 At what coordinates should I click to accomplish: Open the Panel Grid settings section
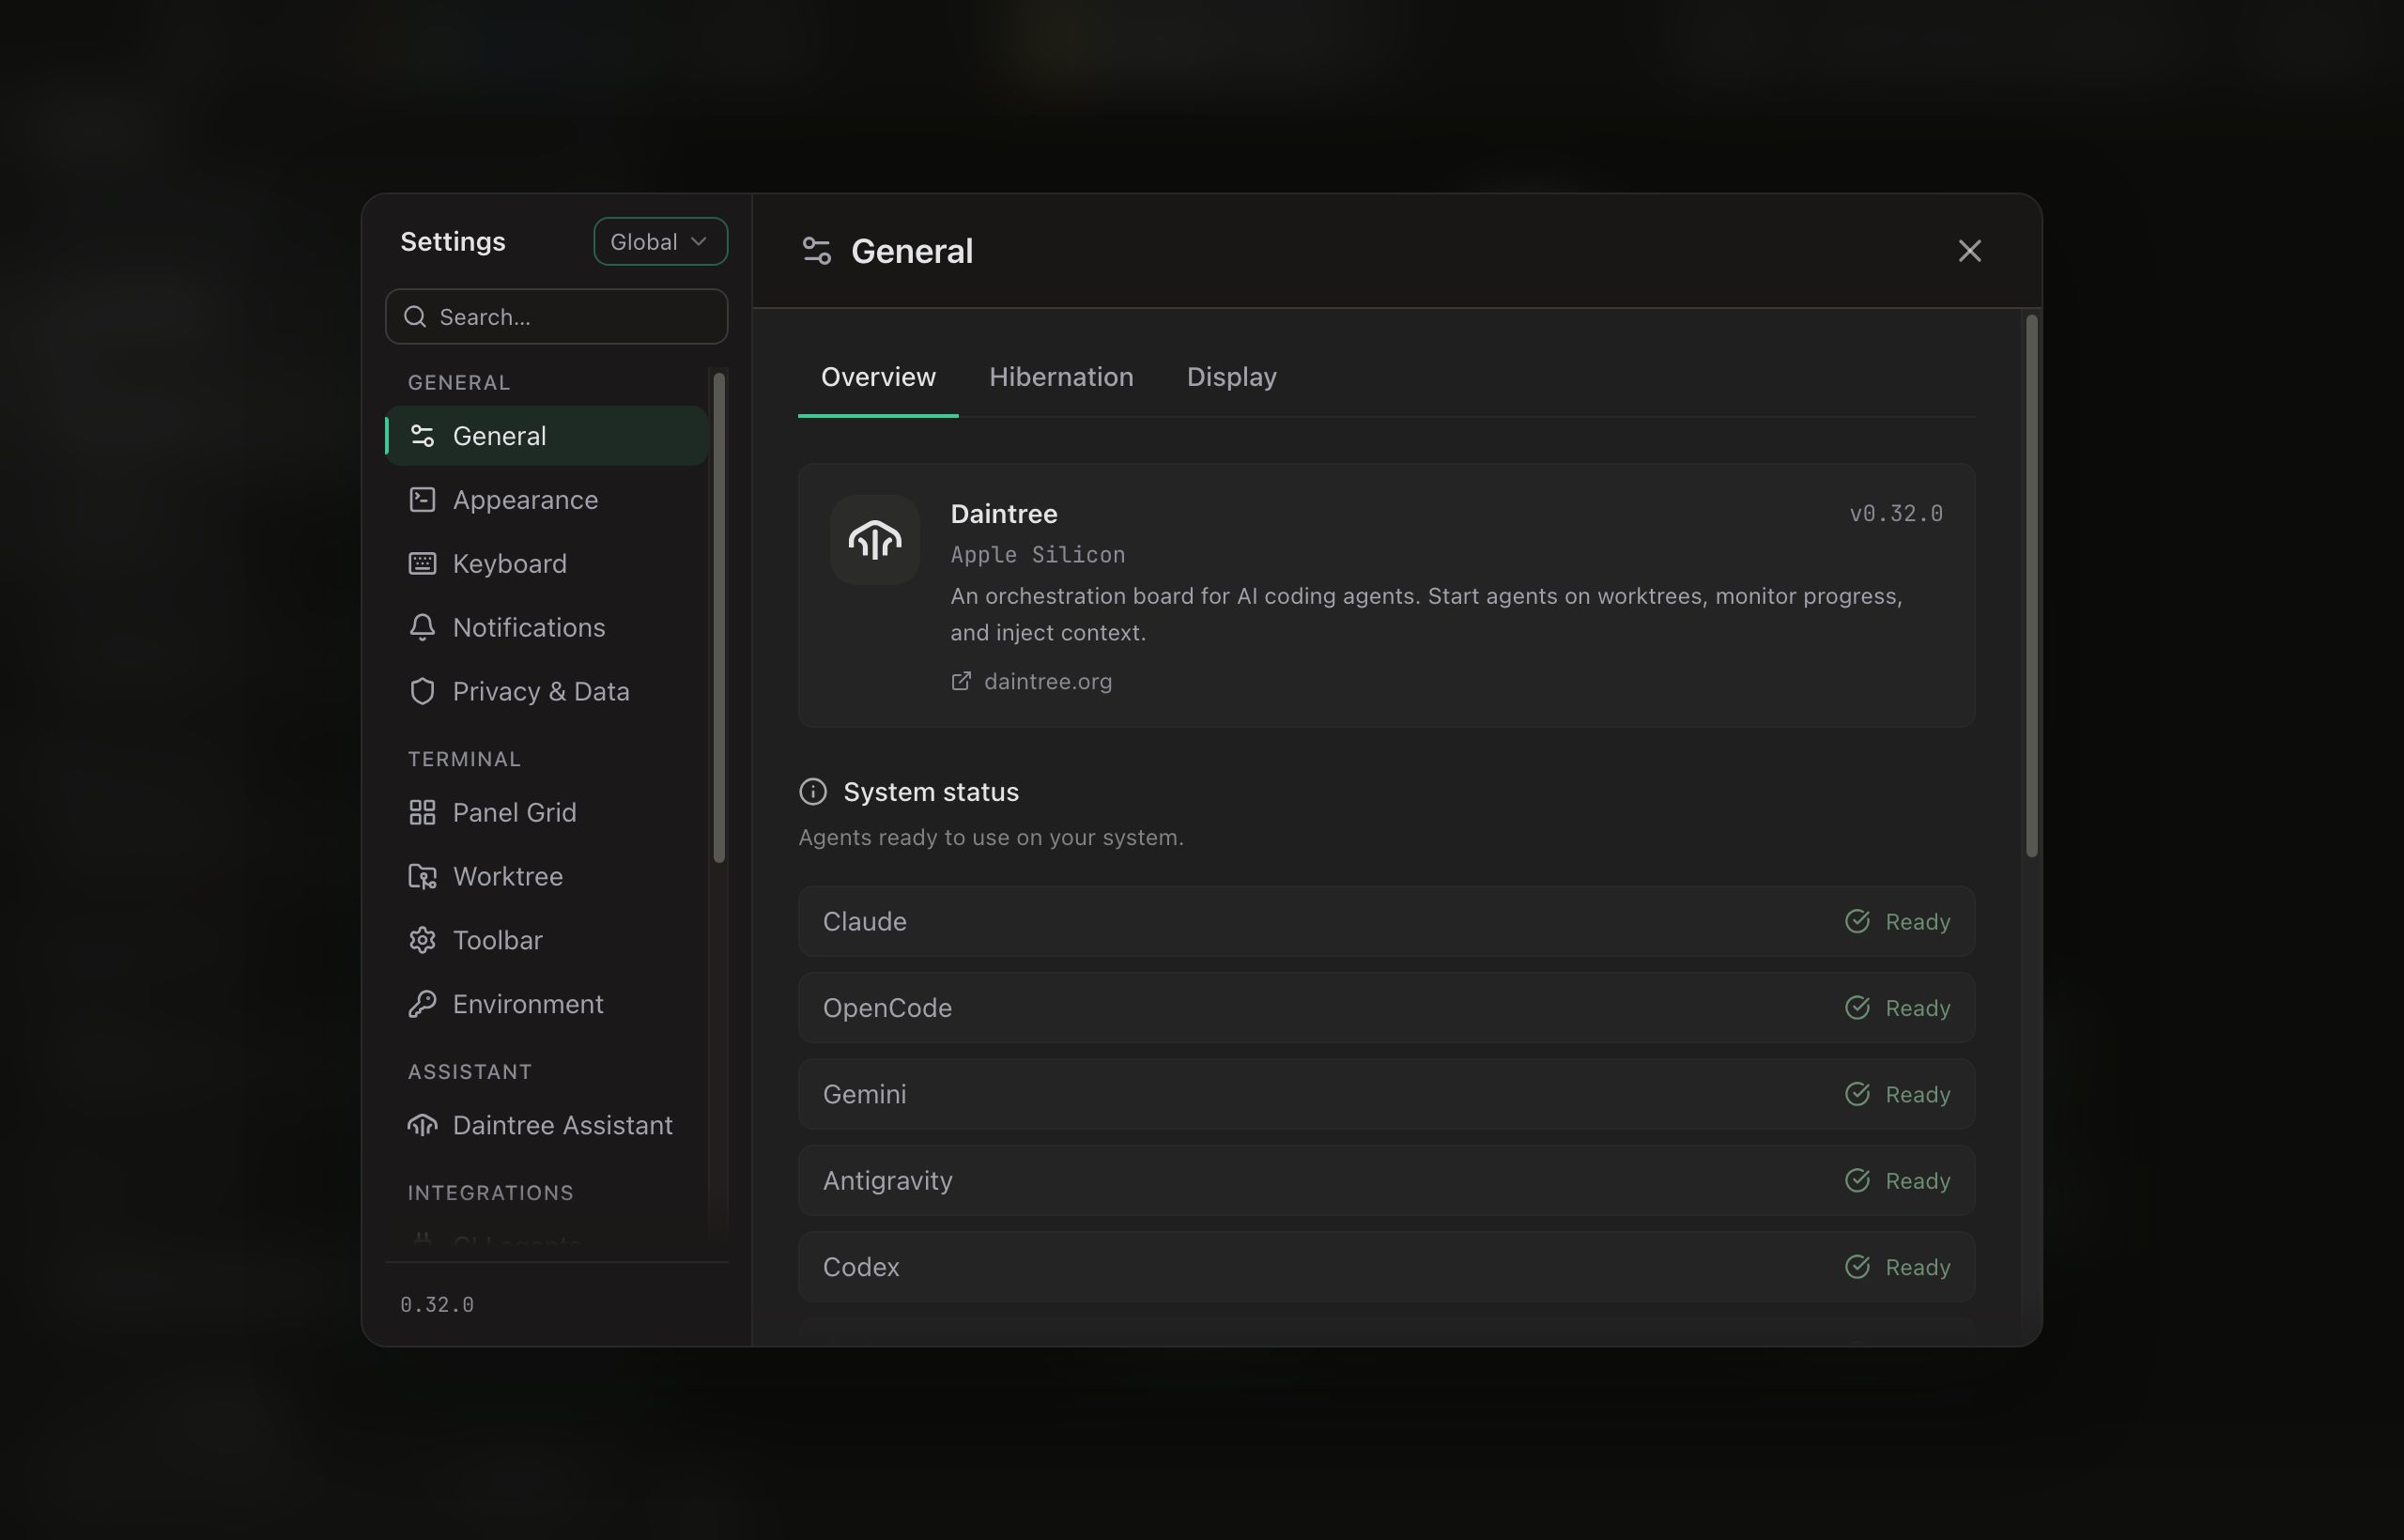547,813
